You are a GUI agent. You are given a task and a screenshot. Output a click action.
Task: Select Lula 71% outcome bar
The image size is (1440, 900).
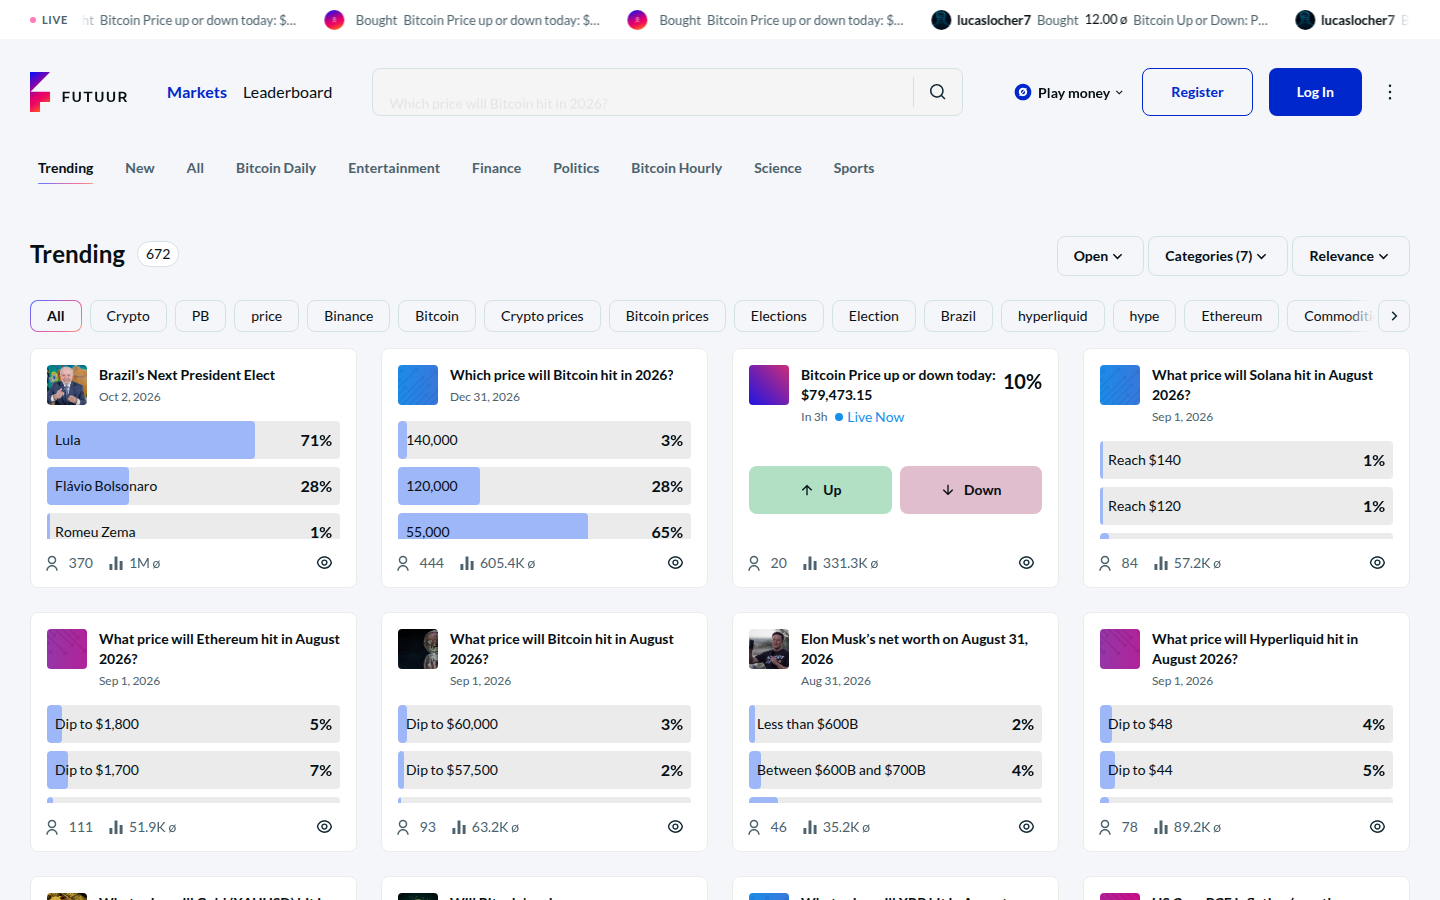click(x=193, y=440)
